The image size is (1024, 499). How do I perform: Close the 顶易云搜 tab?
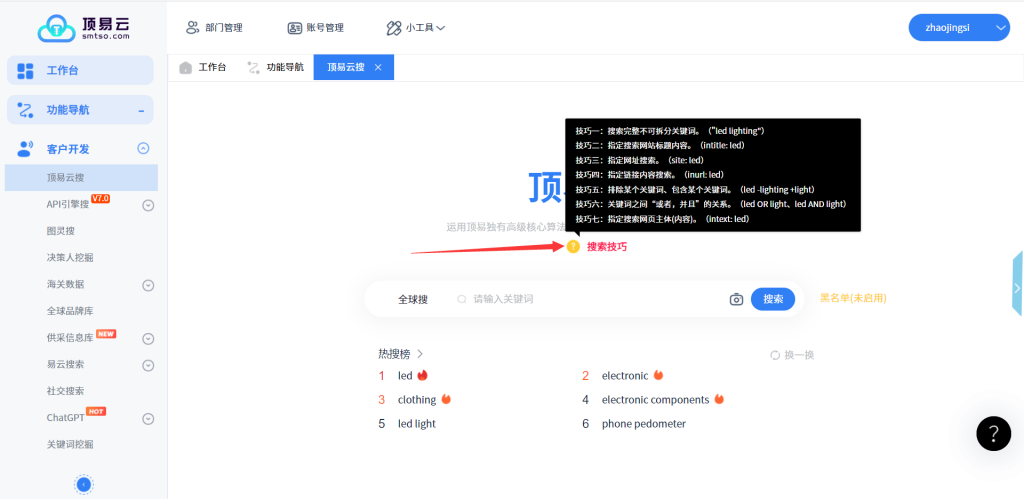(x=378, y=67)
